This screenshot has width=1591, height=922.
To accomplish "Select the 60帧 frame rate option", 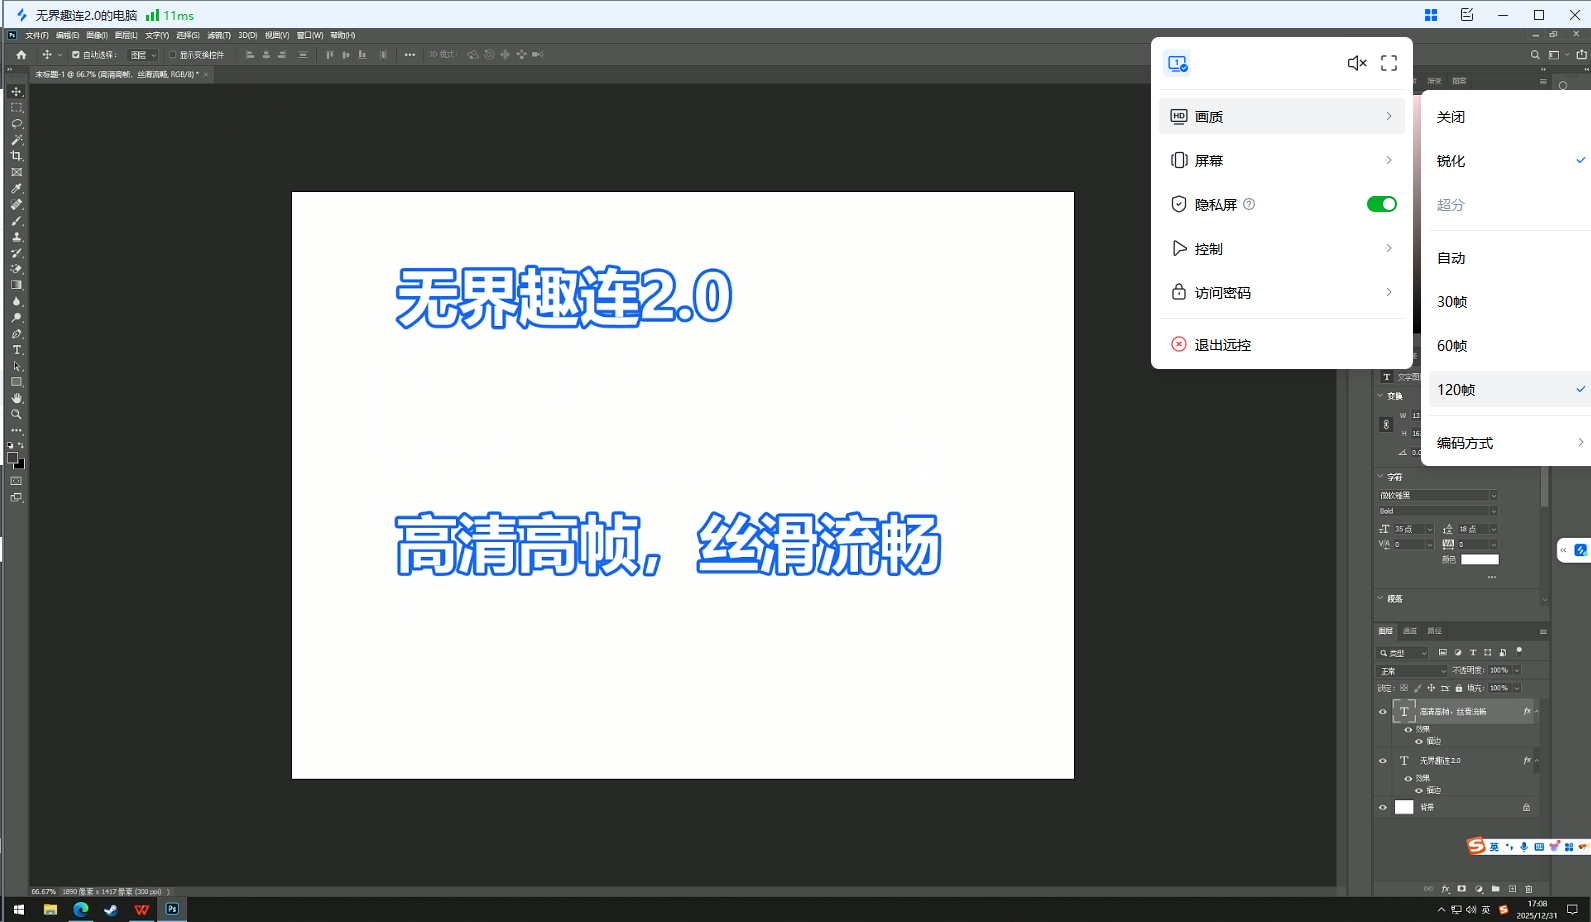I will coord(1510,346).
